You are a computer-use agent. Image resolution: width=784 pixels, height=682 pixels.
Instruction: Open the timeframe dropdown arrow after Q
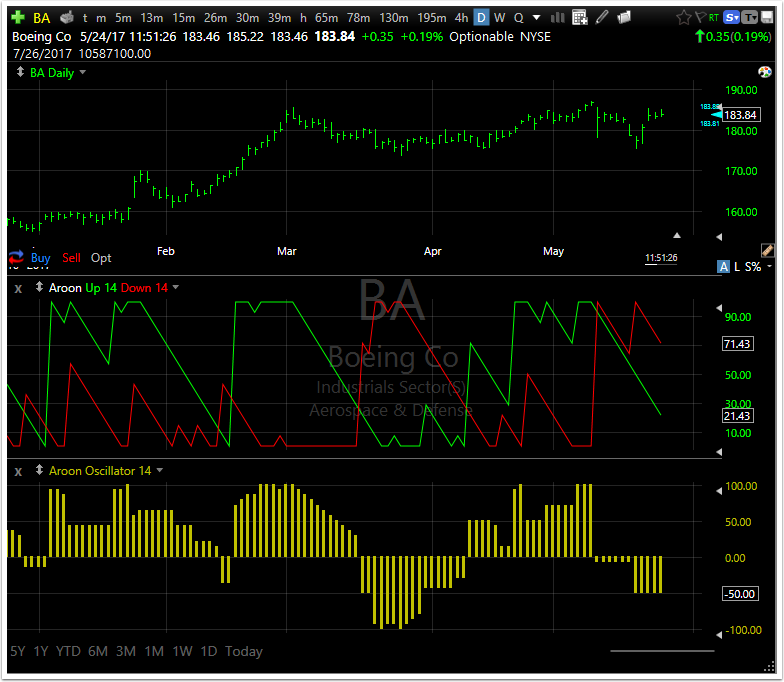536,18
